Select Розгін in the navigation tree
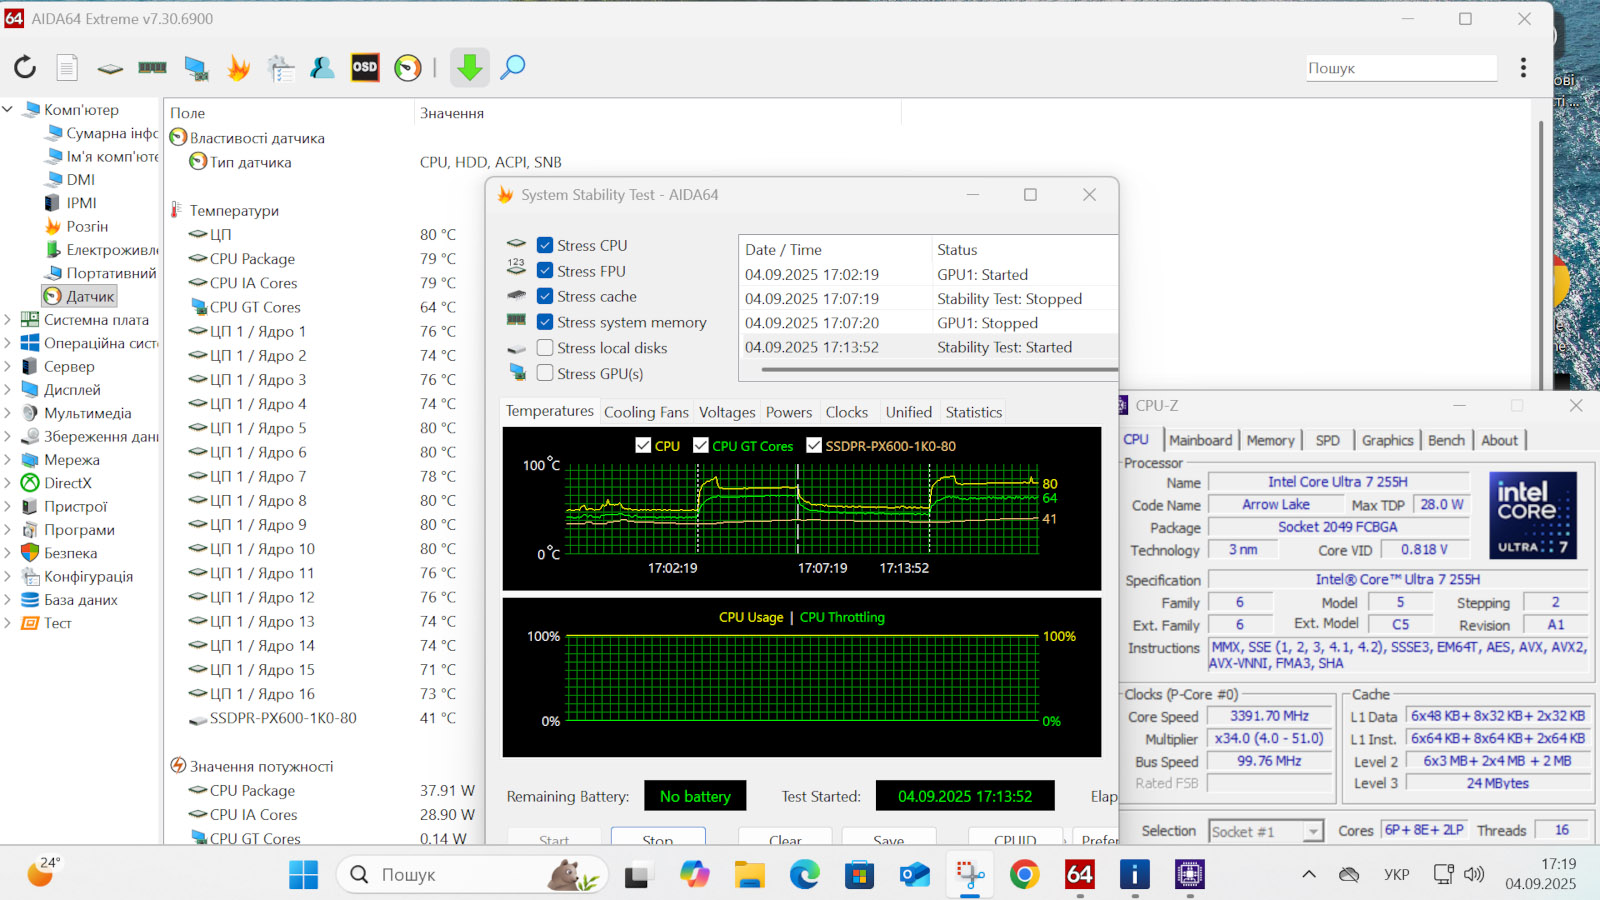This screenshot has width=1600, height=900. 87,226
